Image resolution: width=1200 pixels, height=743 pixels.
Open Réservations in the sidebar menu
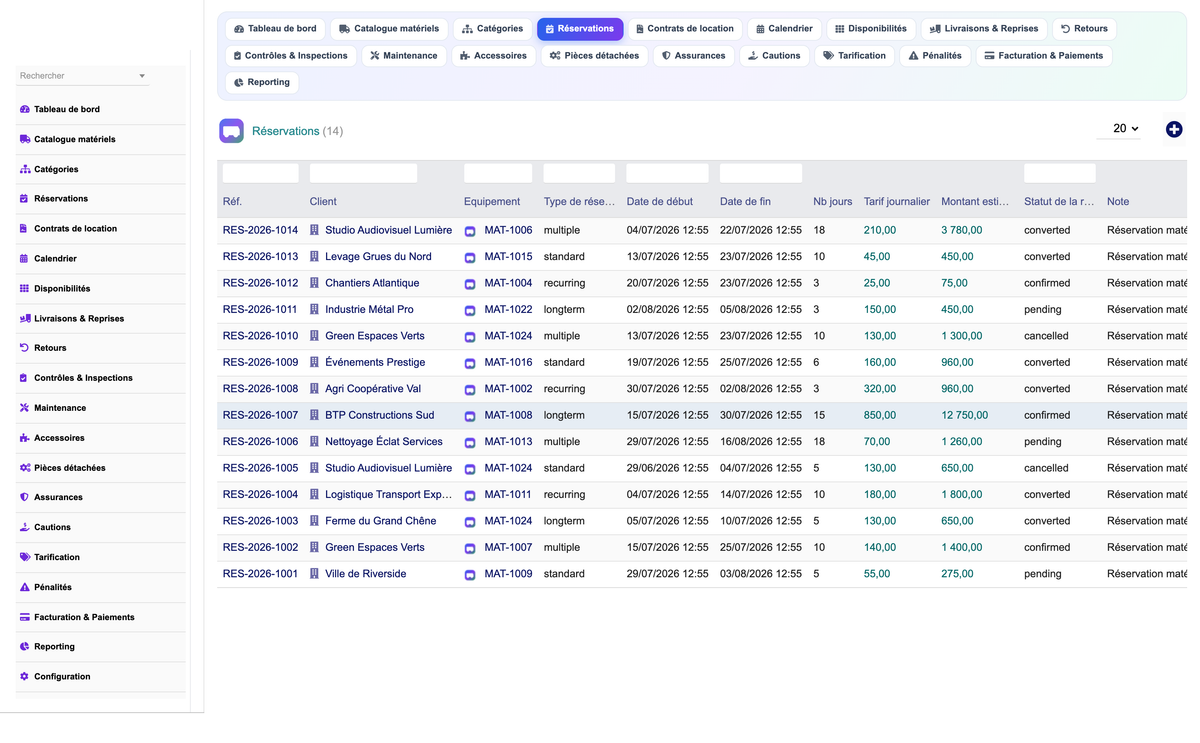(61, 199)
